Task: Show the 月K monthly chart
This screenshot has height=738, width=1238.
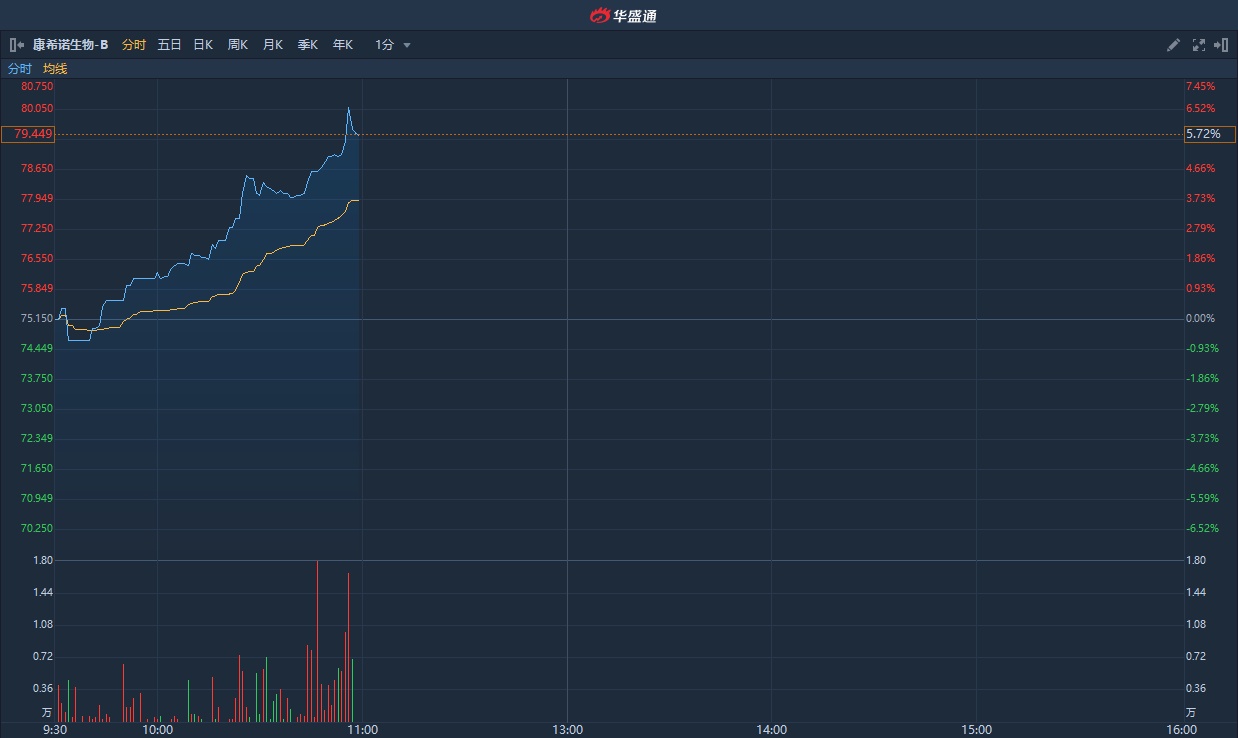Action: [272, 45]
